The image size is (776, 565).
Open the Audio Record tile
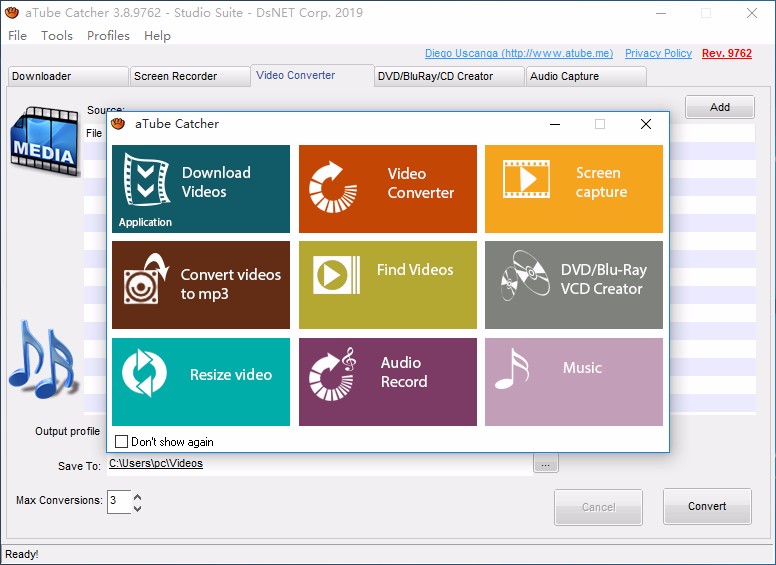click(x=388, y=382)
